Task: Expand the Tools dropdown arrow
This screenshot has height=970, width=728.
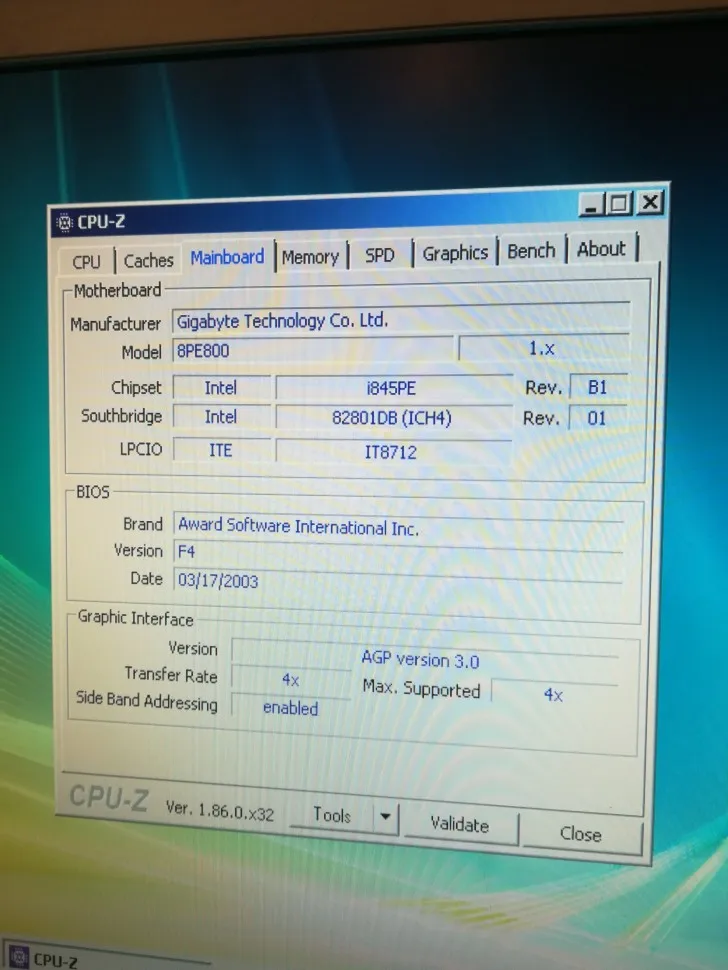Action: 385,817
